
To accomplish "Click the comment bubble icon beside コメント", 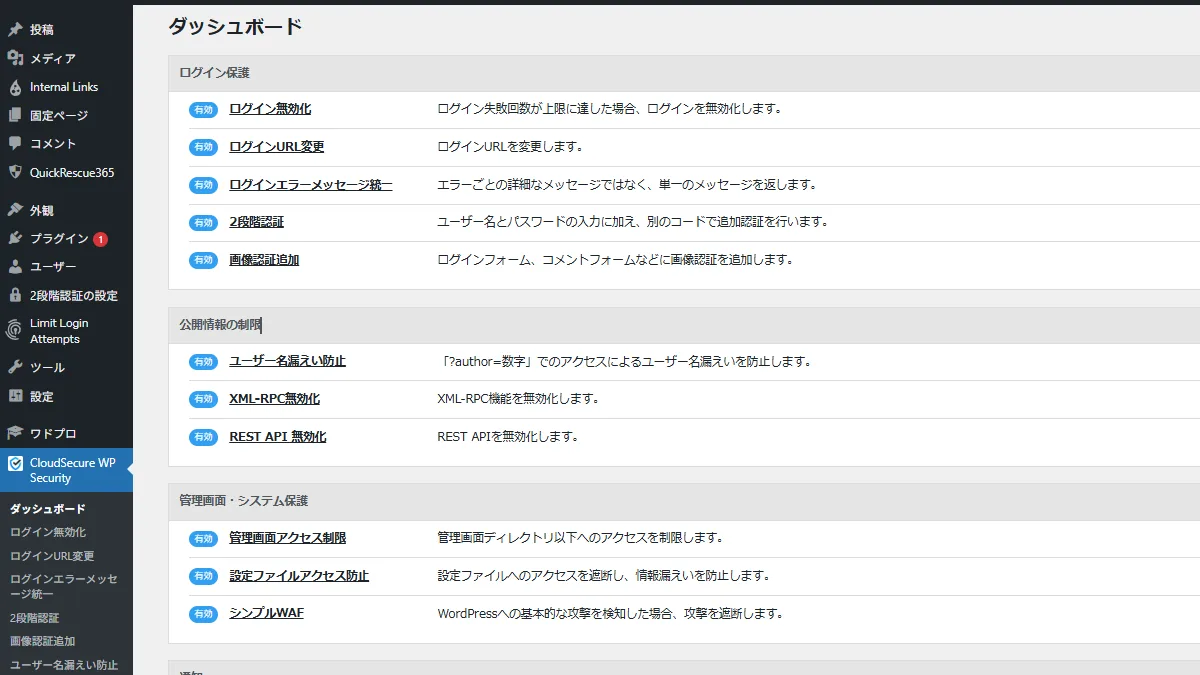I will (x=15, y=143).
